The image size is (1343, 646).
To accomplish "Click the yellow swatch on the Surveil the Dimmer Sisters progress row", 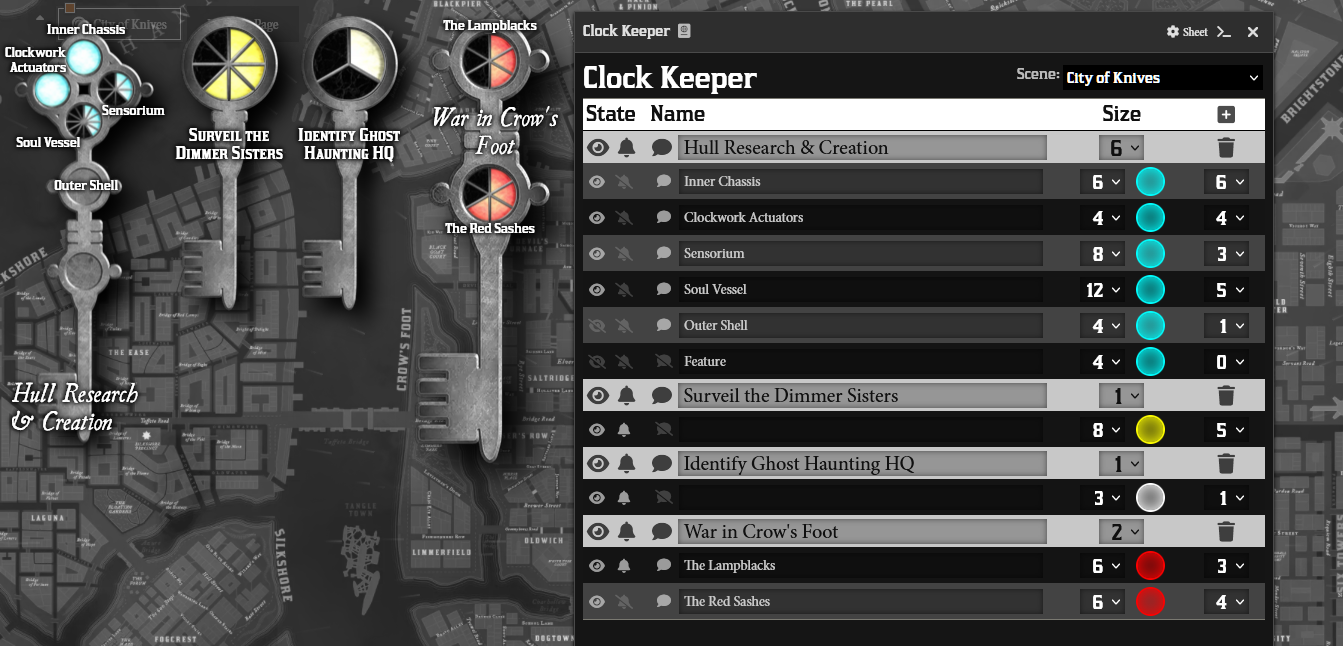I will click(x=1150, y=429).
